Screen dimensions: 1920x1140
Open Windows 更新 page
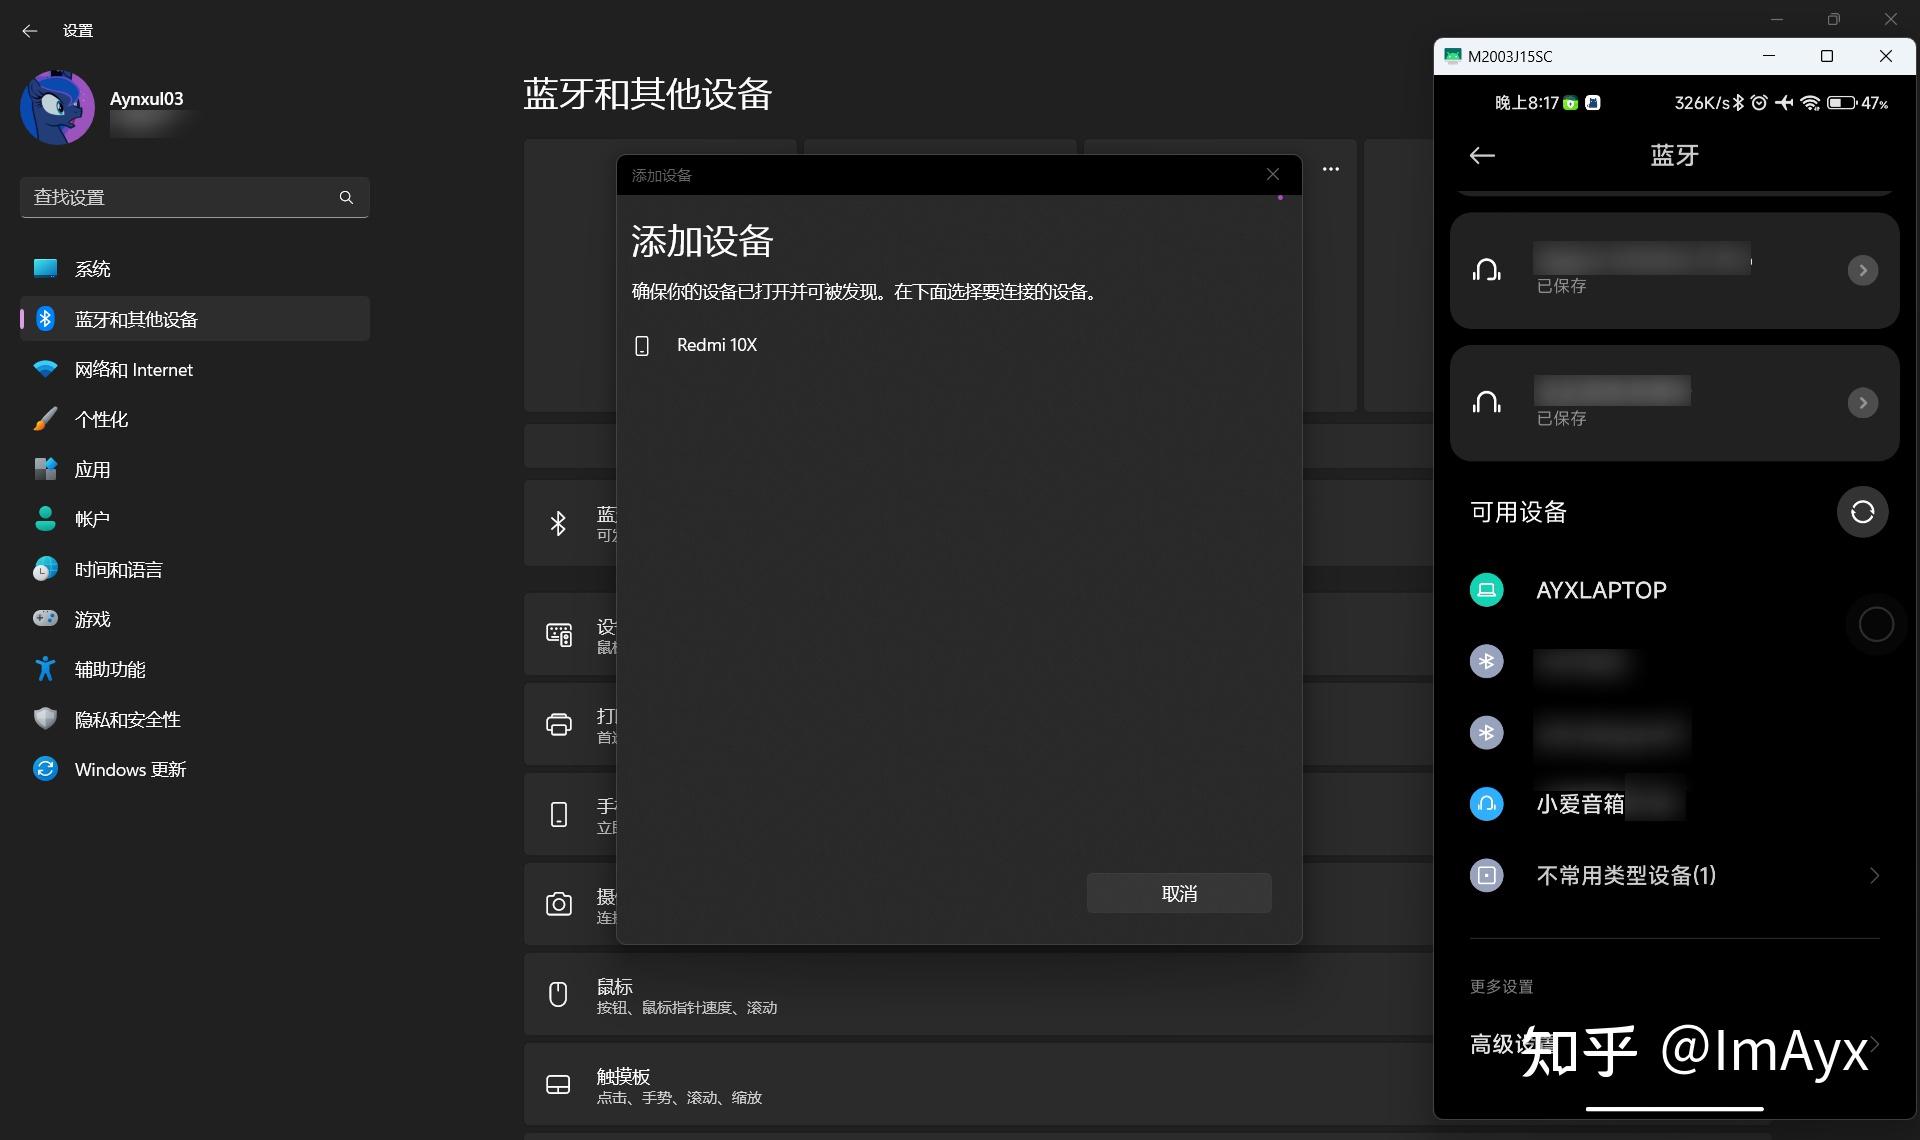(x=195, y=769)
